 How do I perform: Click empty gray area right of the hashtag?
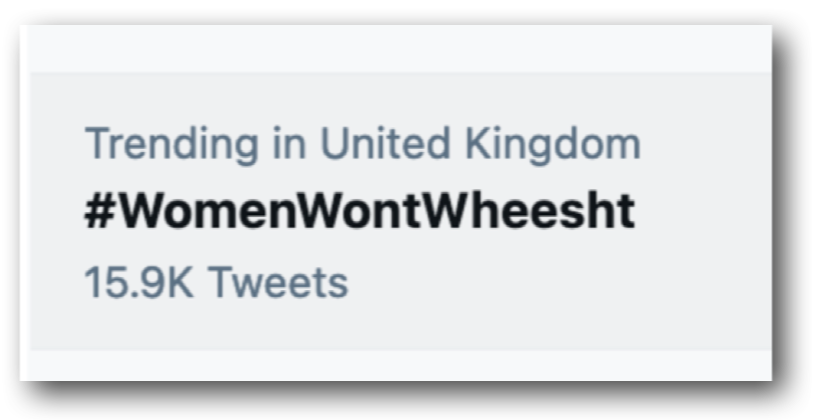tap(700, 213)
